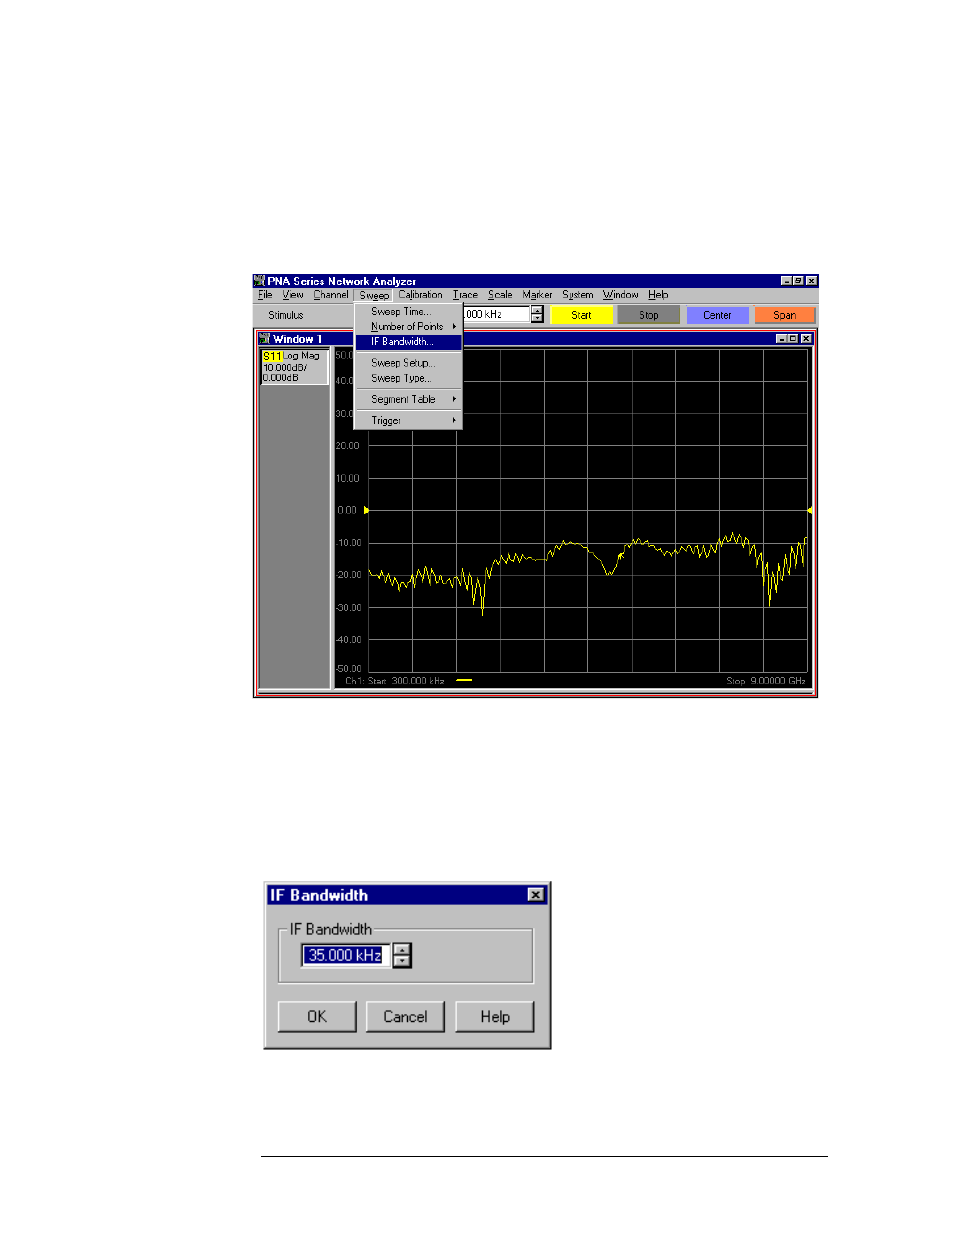Open the File menu

pos(265,295)
